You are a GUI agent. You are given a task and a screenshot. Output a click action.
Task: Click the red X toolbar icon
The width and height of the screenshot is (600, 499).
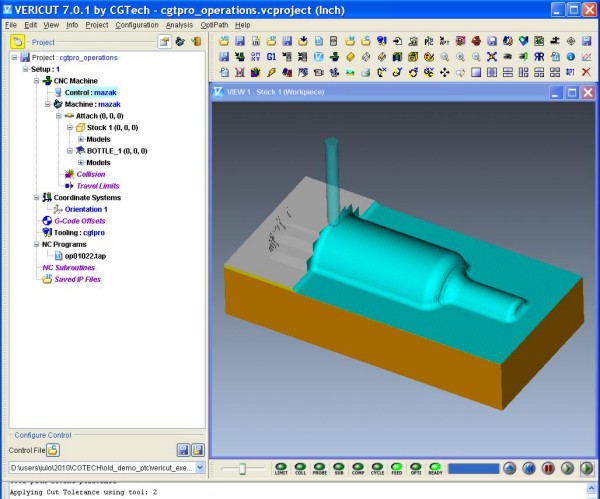[x=586, y=72]
